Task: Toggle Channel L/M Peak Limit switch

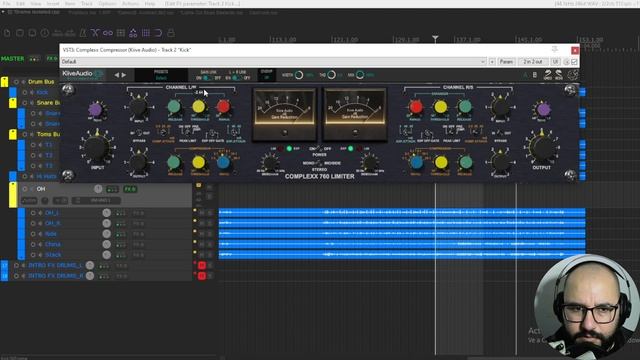Action: tap(187, 131)
